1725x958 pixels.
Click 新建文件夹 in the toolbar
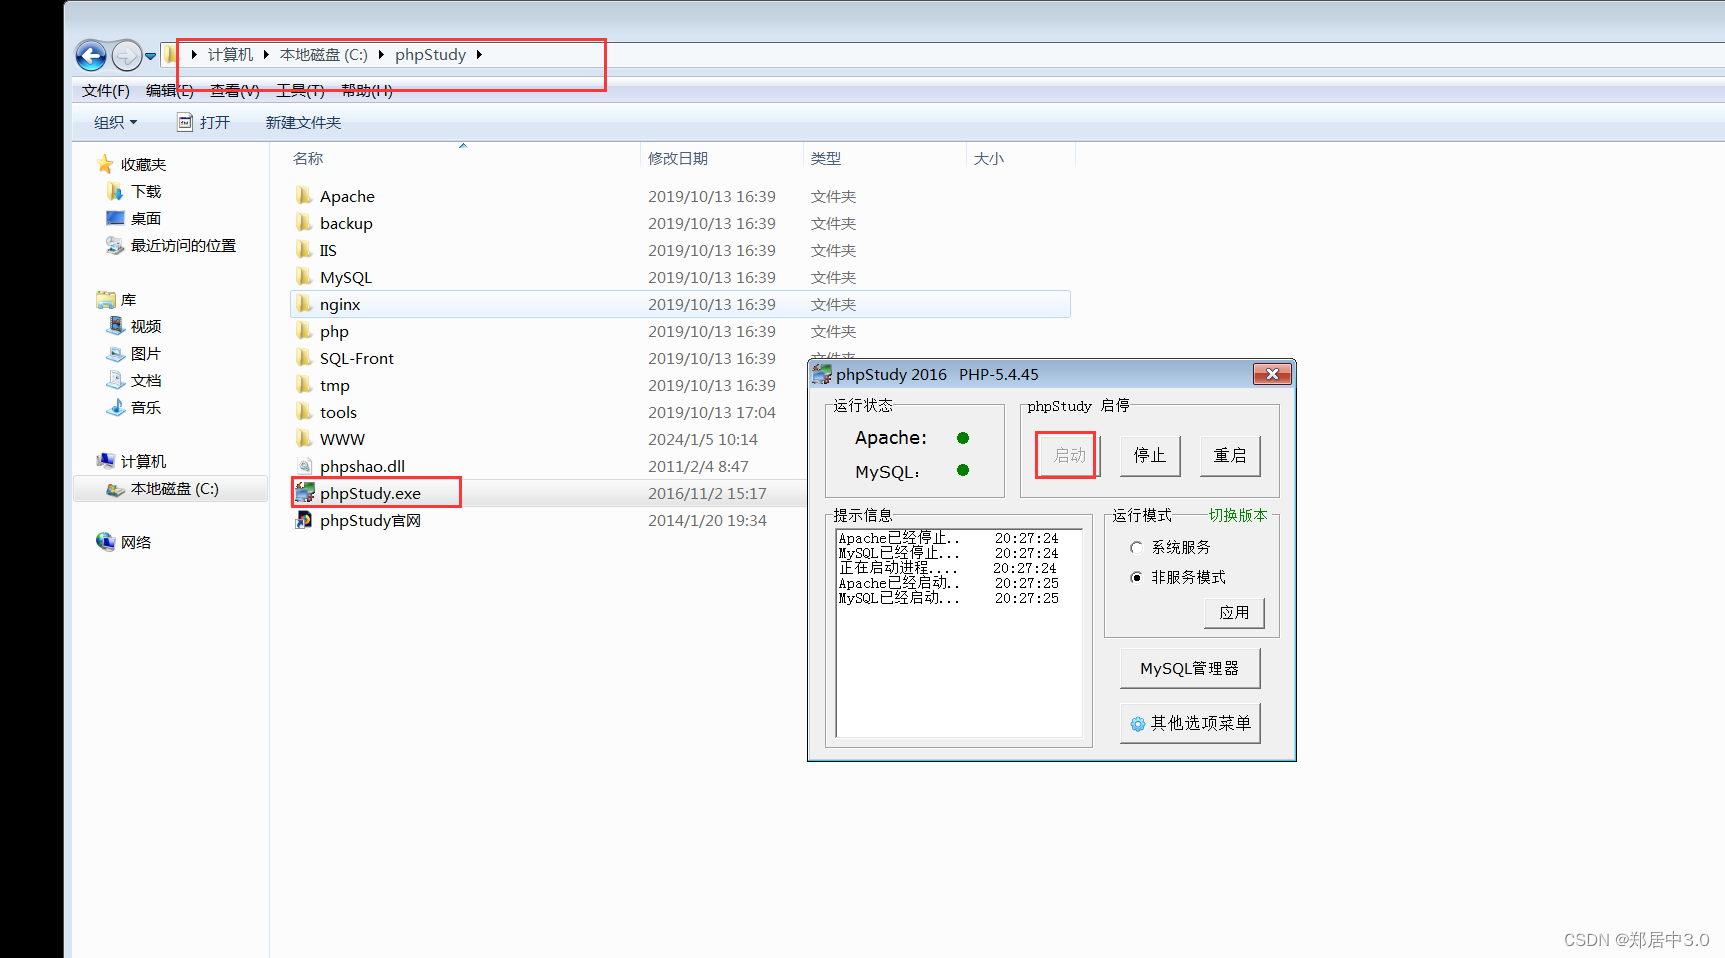[303, 122]
